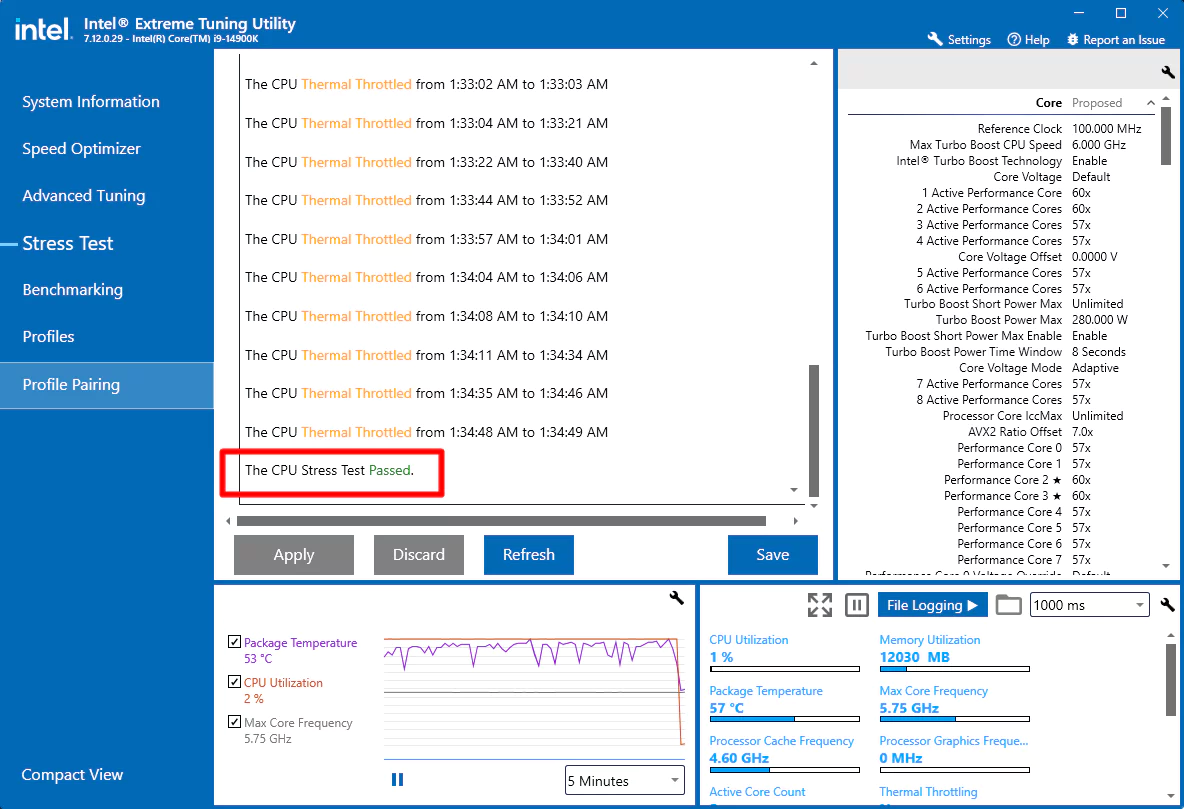Click the 1 Active Performance Core 60x row
This screenshot has height=809, width=1184.
pos(1005,193)
